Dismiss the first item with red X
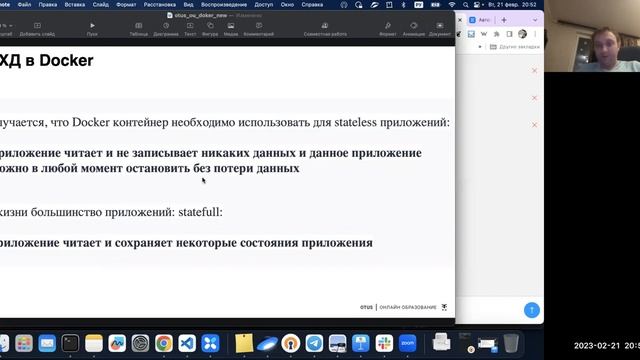Image resolution: width=640 pixels, height=360 pixels. click(x=534, y=71)
